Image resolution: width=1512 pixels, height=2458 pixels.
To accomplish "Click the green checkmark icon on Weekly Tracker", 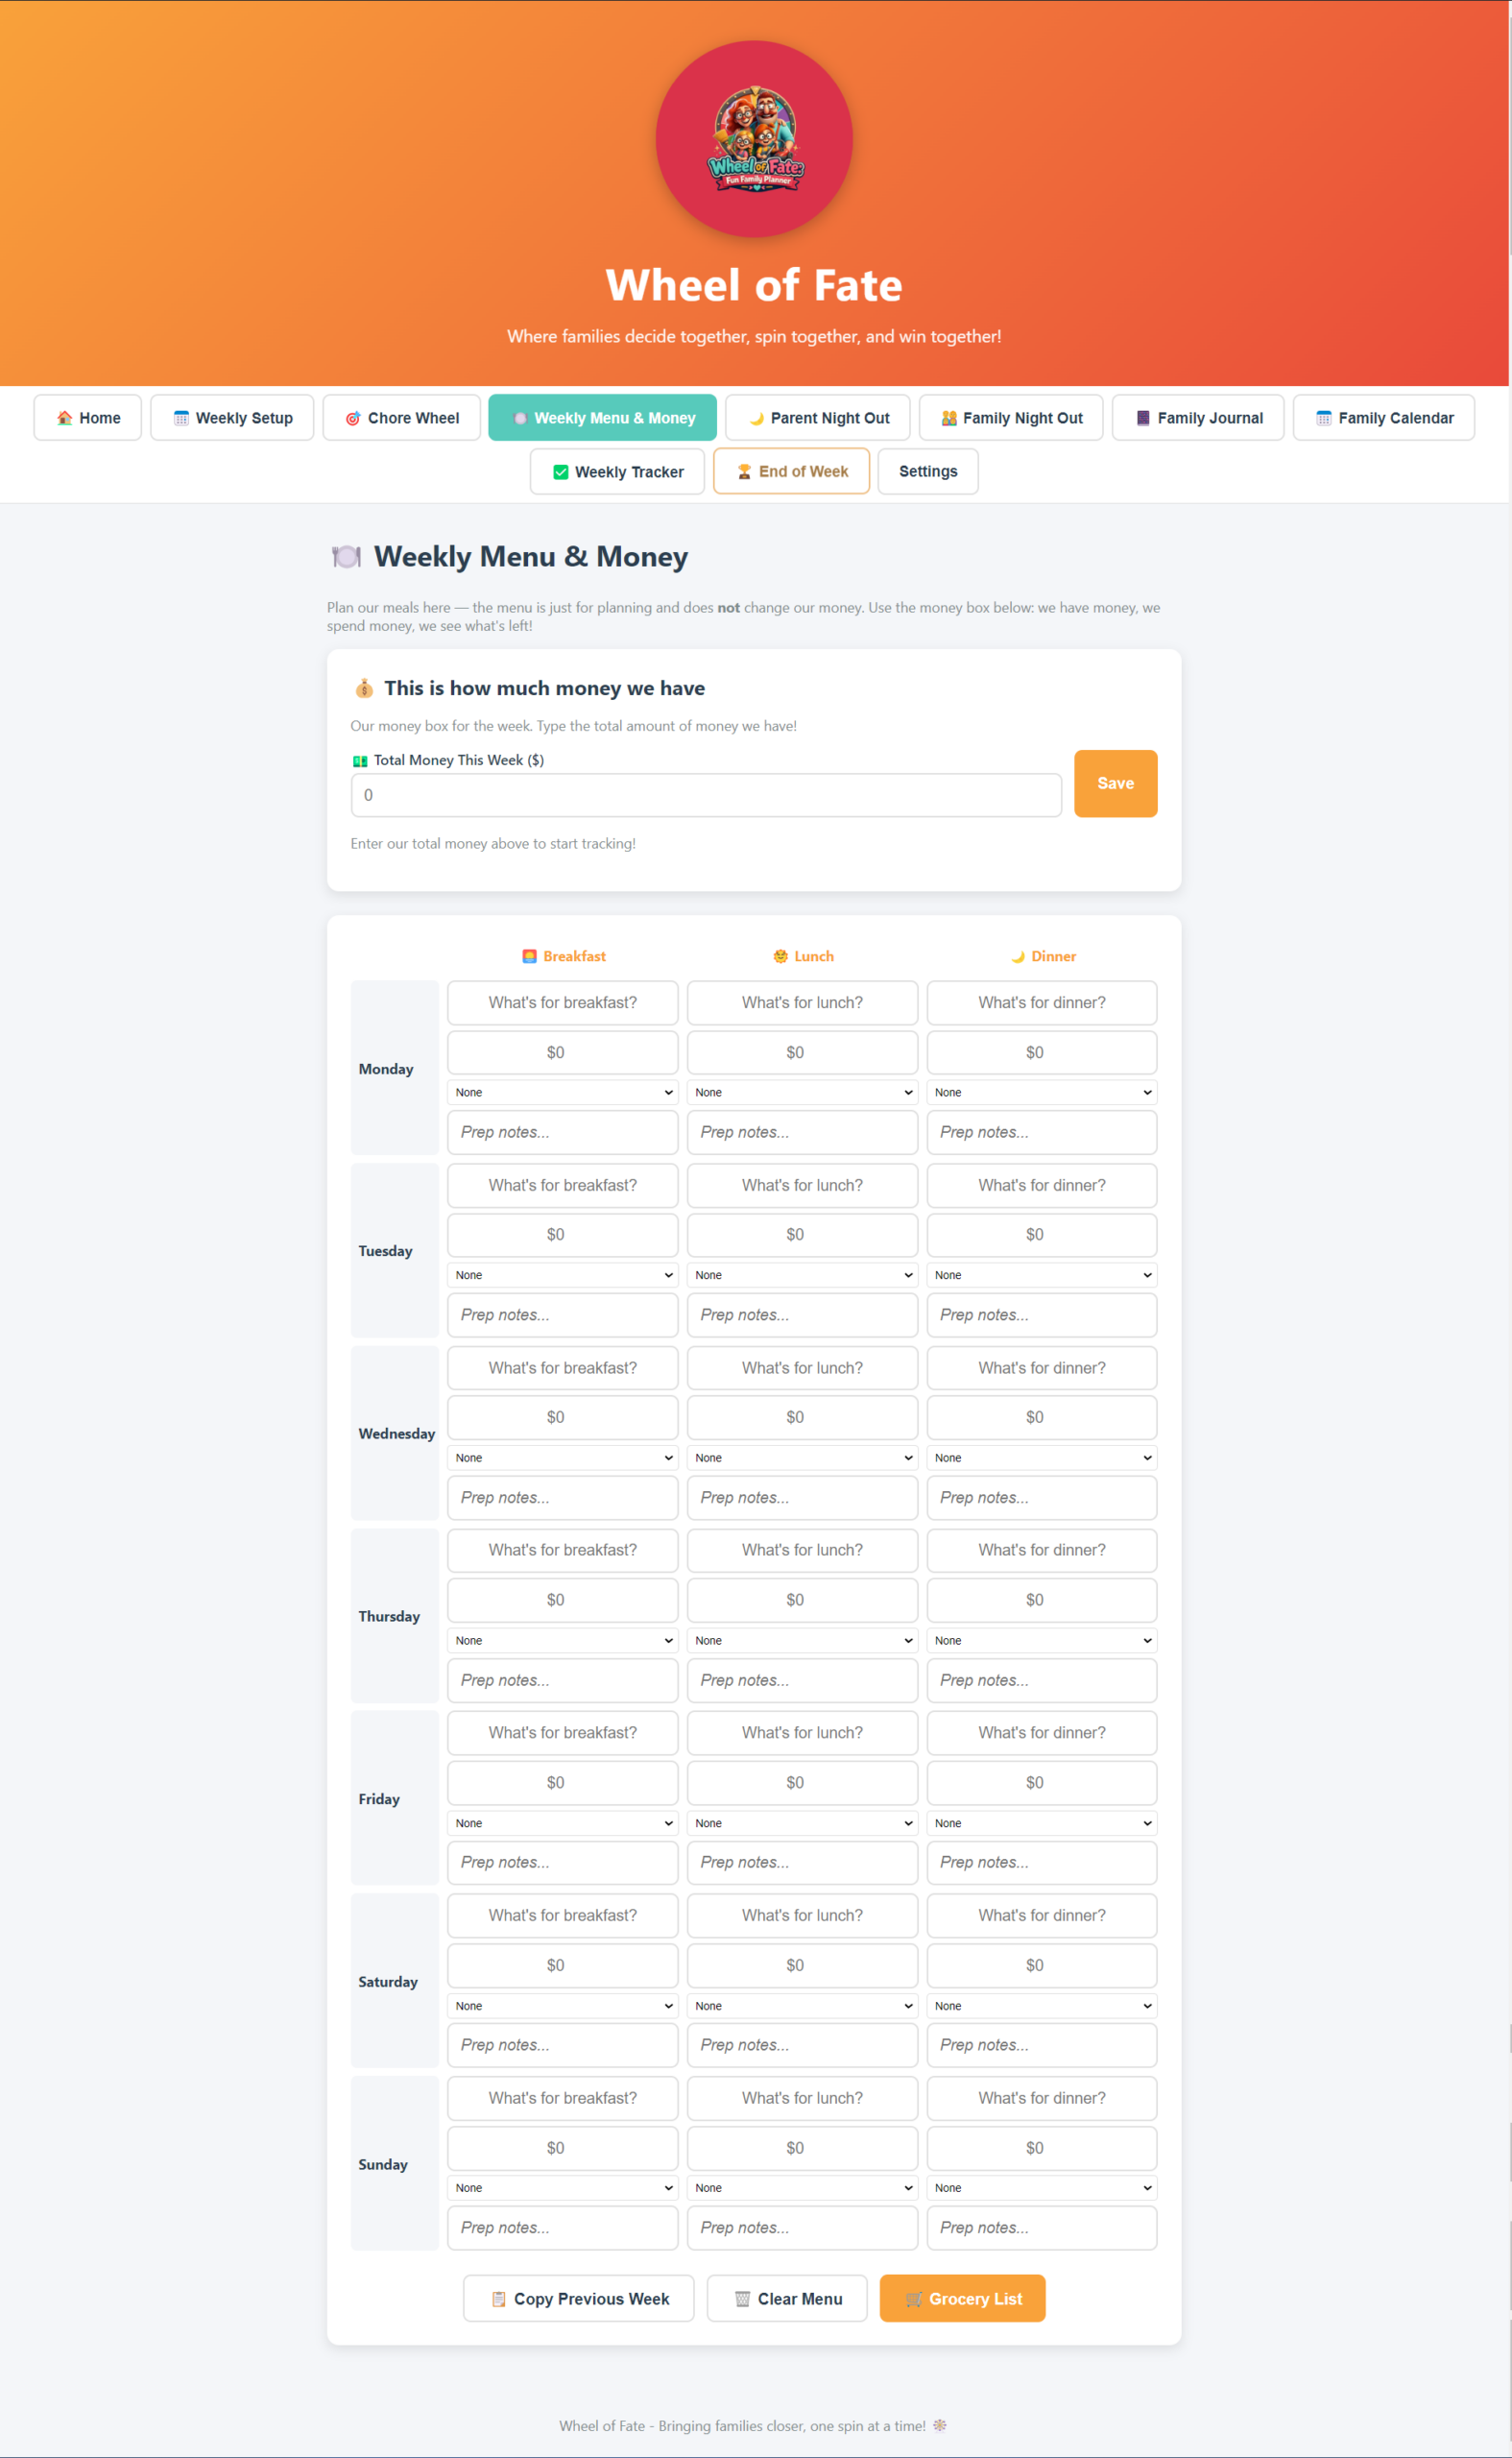I will 561,472.
